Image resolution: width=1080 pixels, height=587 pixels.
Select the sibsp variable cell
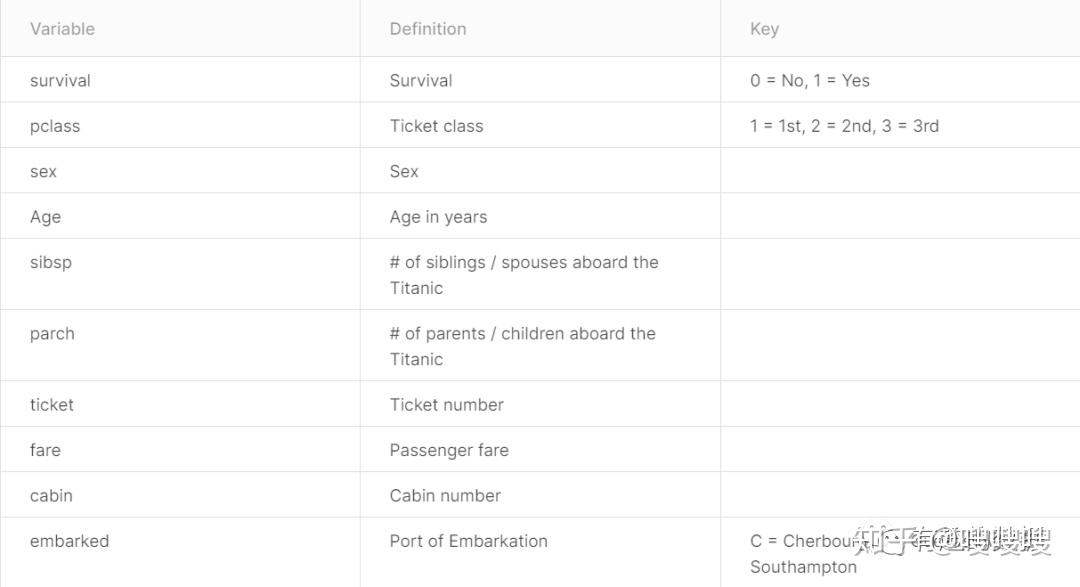click(x=51, y=263)
